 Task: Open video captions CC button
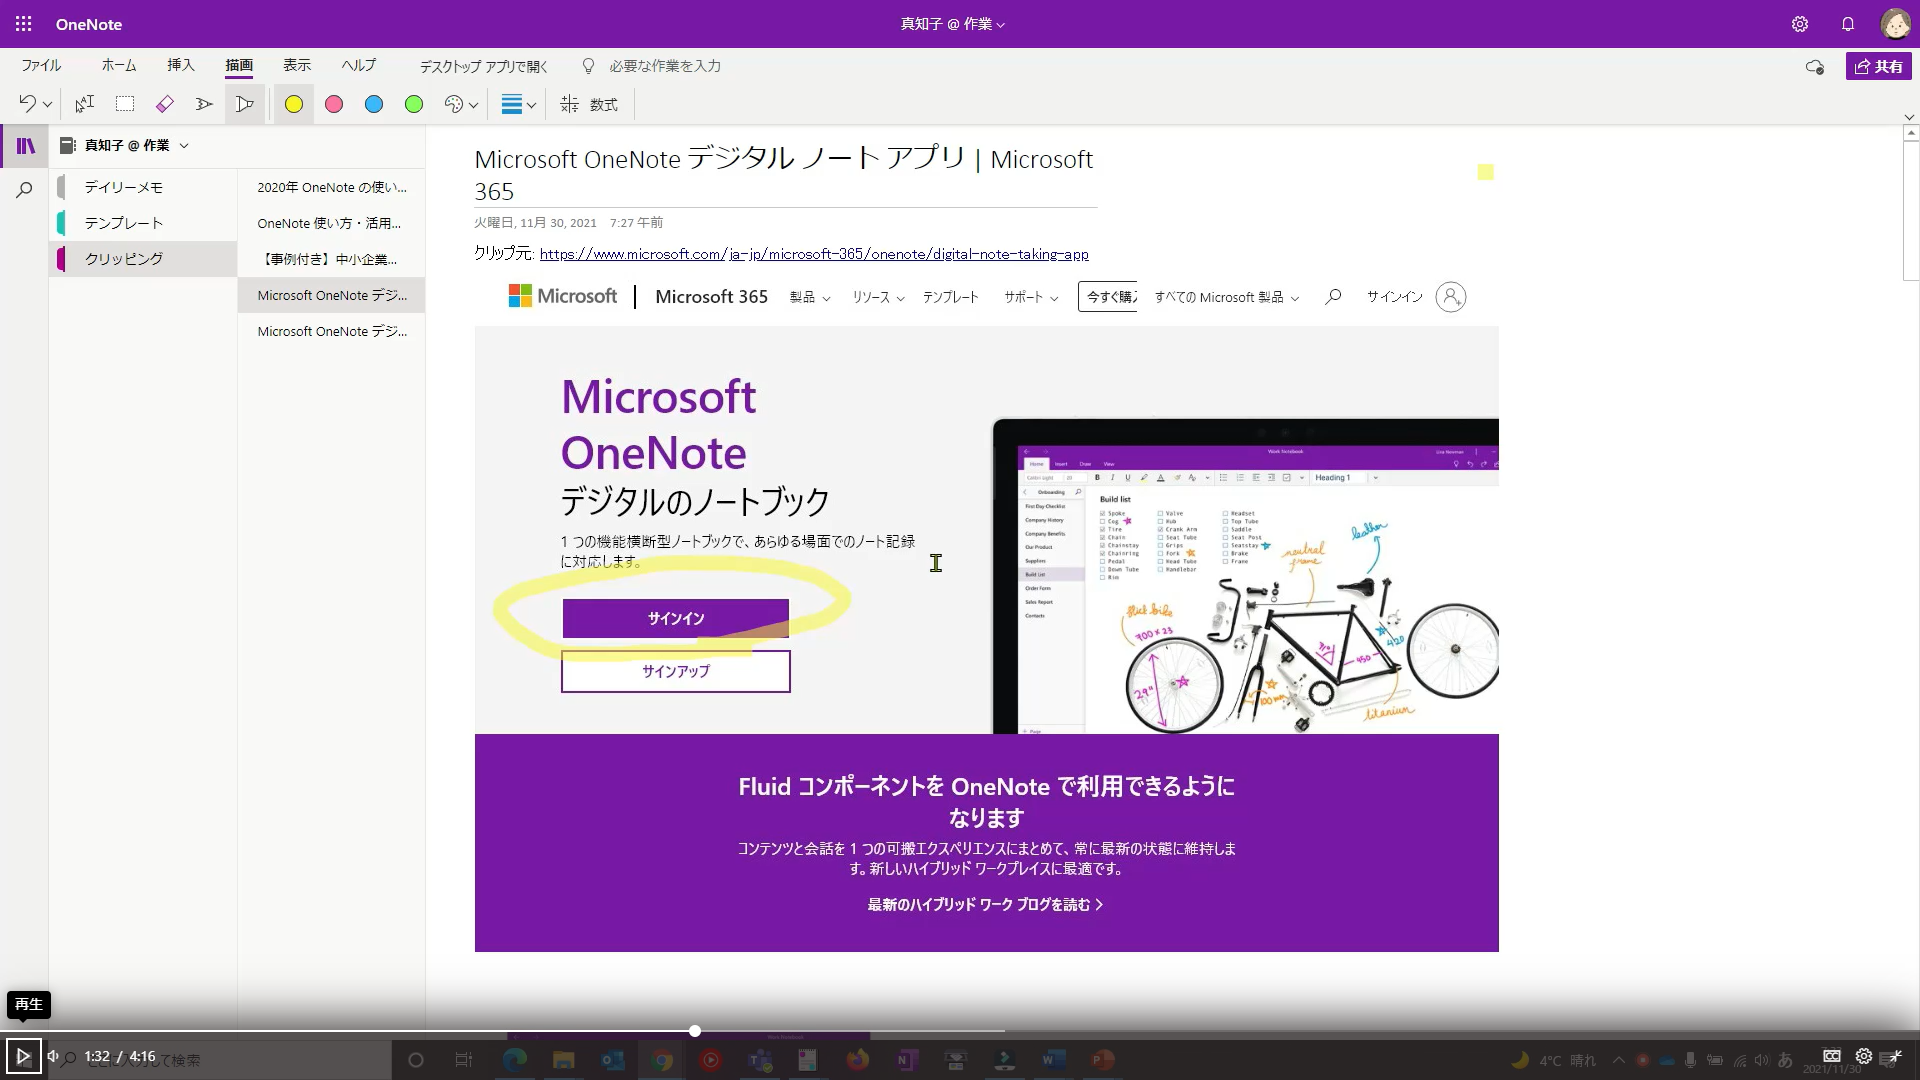point(1832,1056)
